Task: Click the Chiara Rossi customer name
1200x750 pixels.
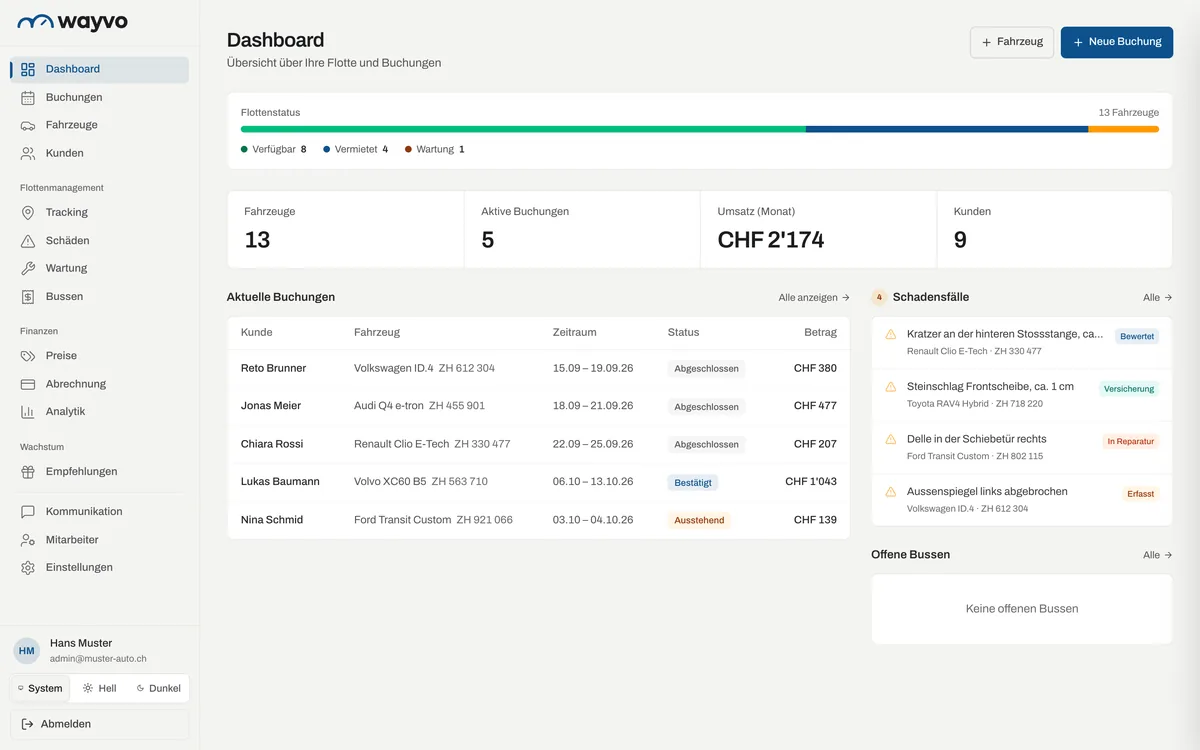Action: [272, 444]
